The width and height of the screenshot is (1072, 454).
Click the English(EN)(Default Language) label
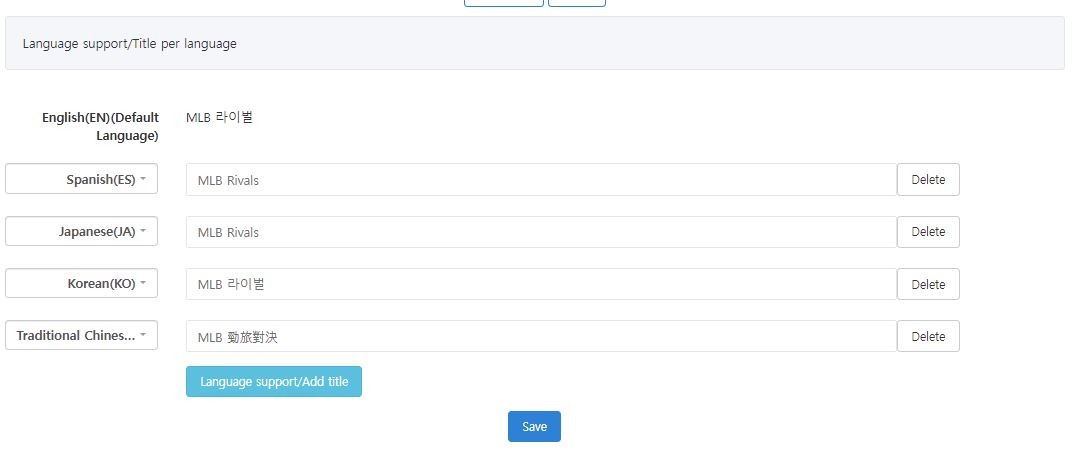[100, 126]
